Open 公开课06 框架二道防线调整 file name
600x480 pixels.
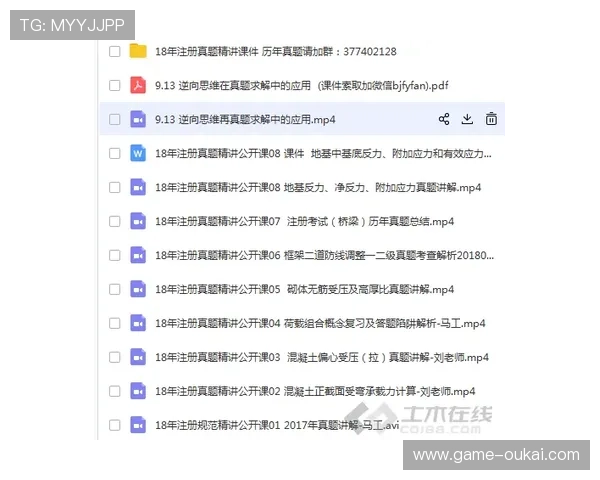324,255
